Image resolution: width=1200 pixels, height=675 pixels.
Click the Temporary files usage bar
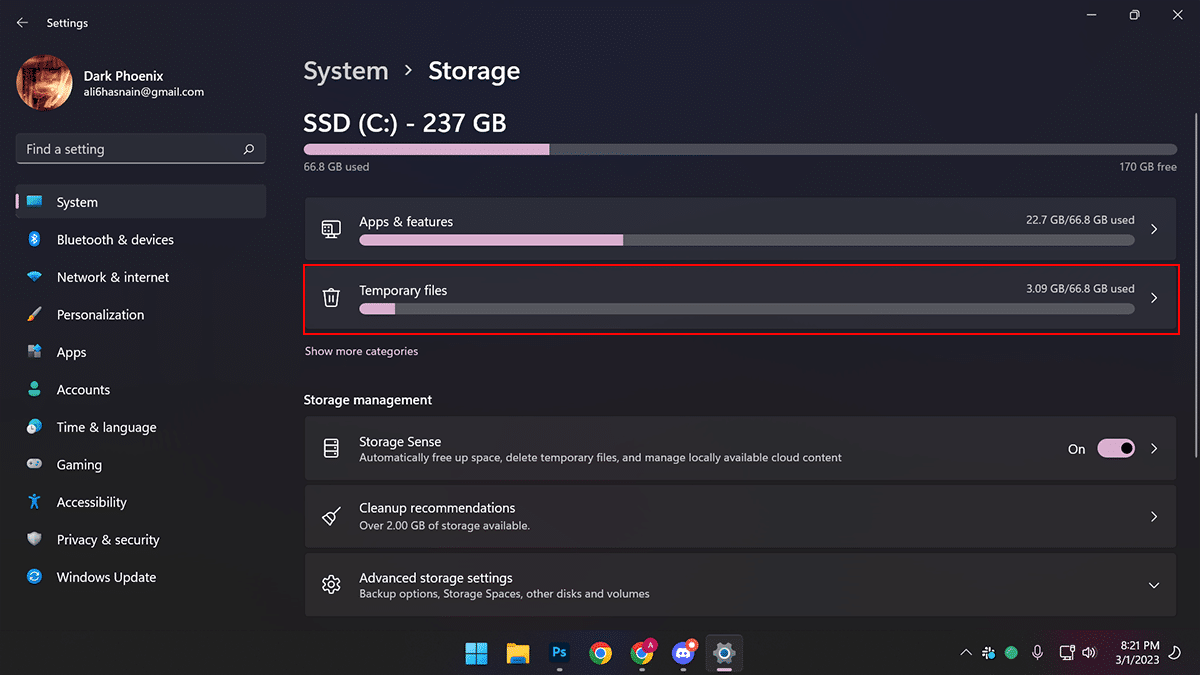[x=746, y=309]
